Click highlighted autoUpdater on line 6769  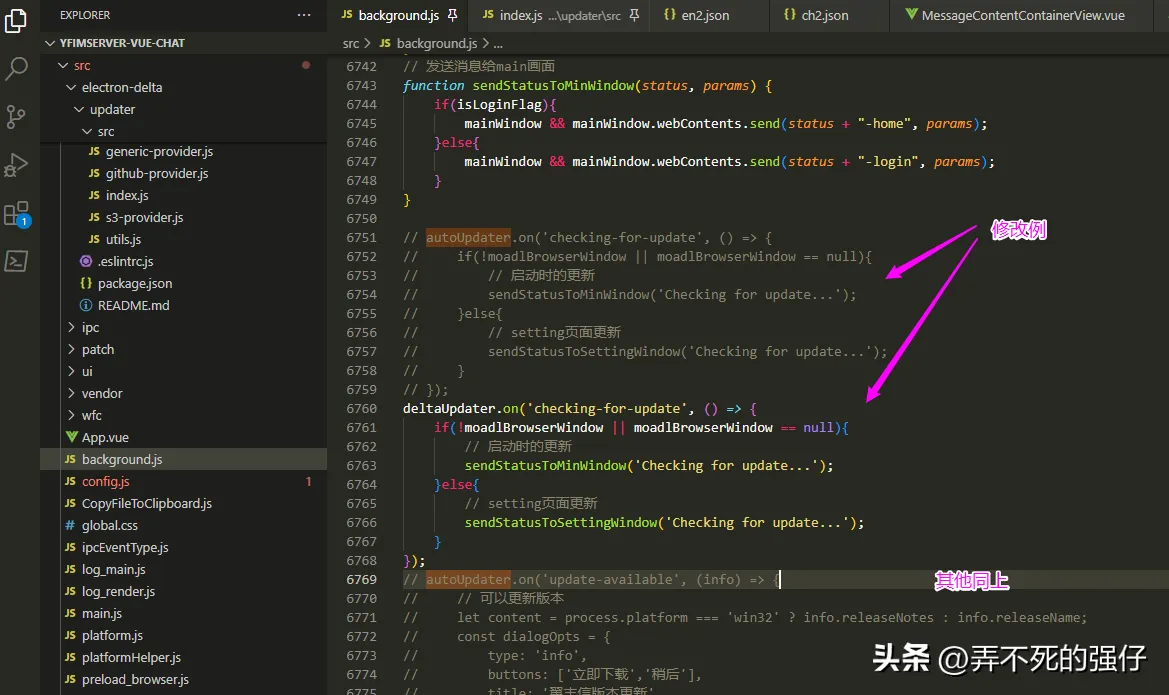click(x=468, y=579)
